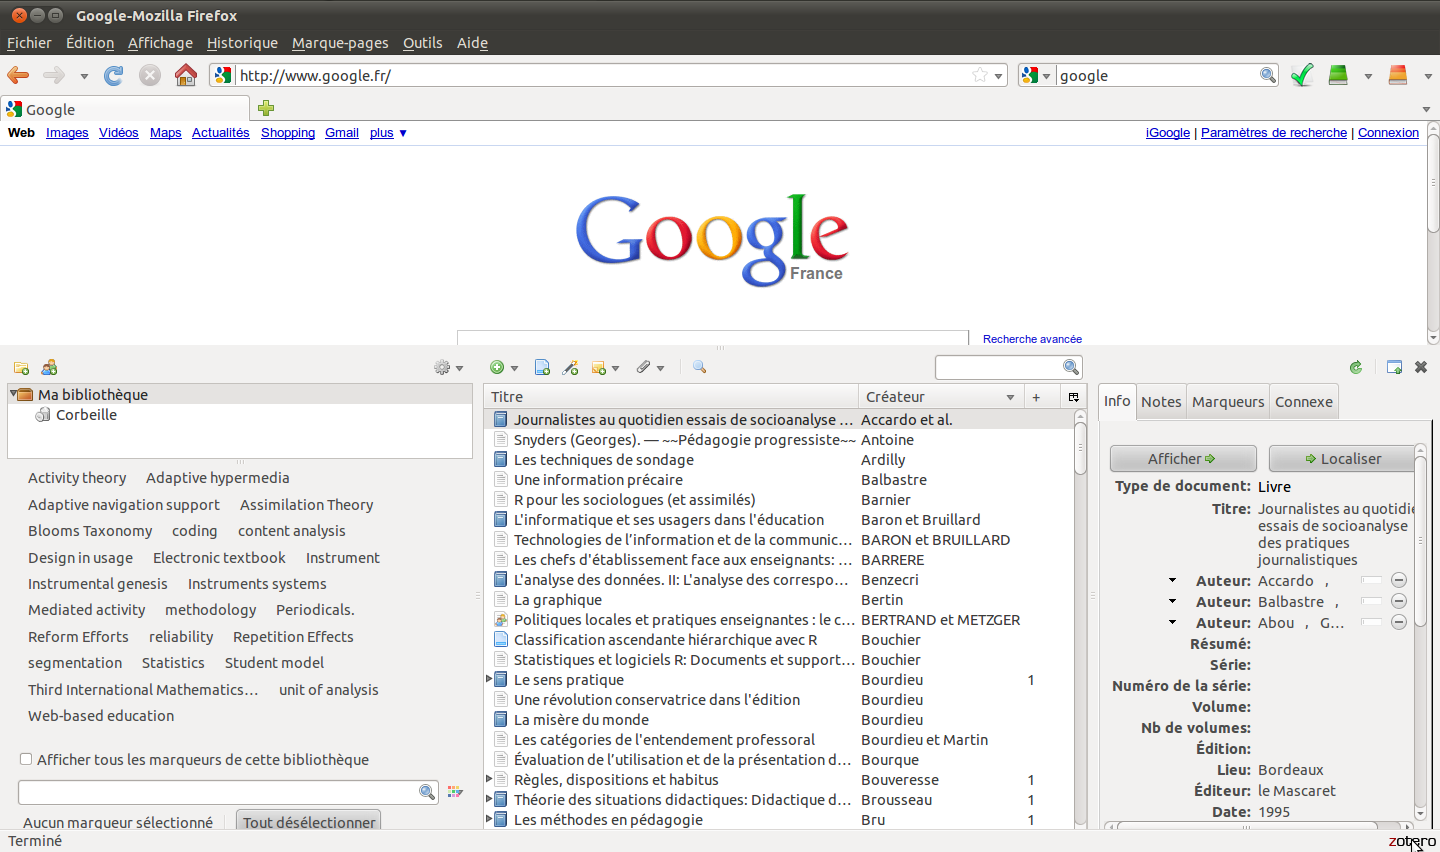Expand 'Règles, dispositions et habitus' item
The height and width of the screenshot is (852, 1440).
click(490, 779)
